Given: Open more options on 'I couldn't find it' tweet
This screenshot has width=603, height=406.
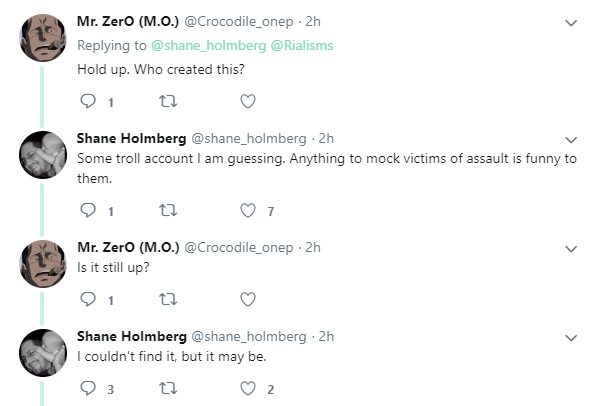Looking at the screenshot, I should (571, 338).
